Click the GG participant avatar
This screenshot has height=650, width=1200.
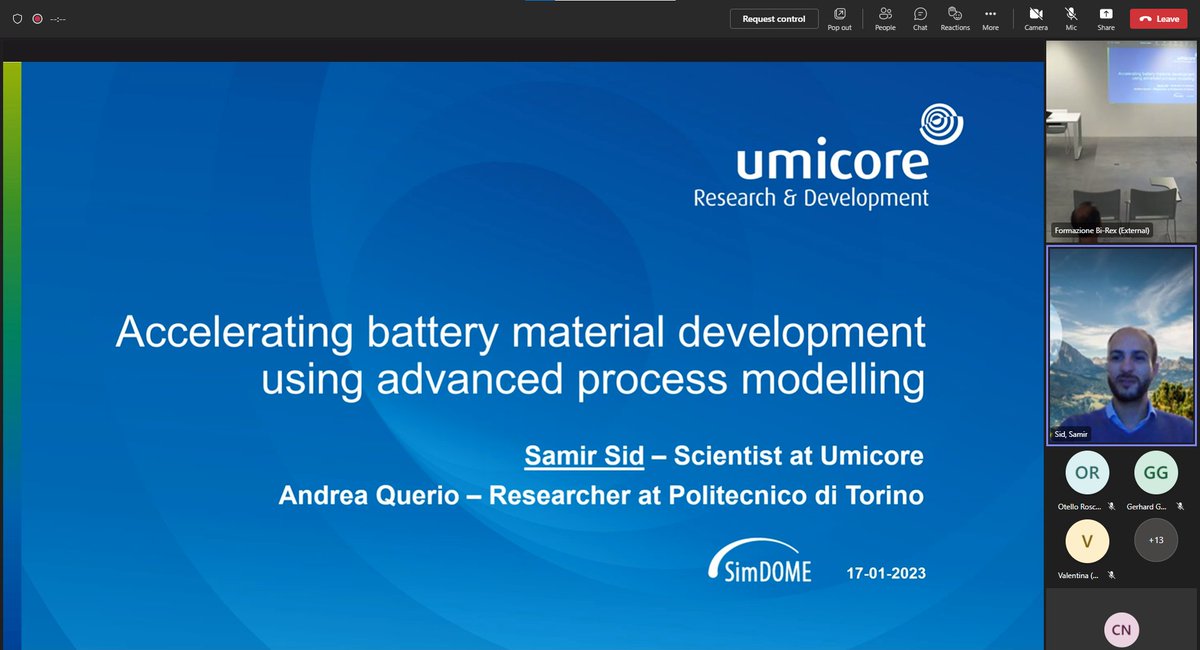point(1155,474)
